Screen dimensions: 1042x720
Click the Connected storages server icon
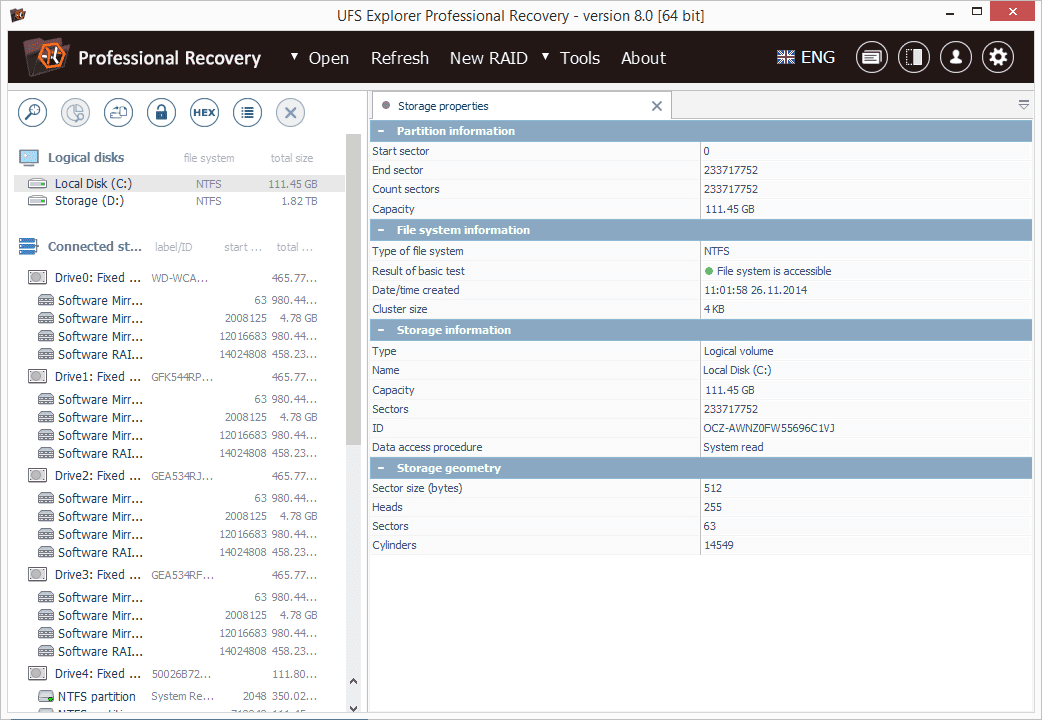29,247
